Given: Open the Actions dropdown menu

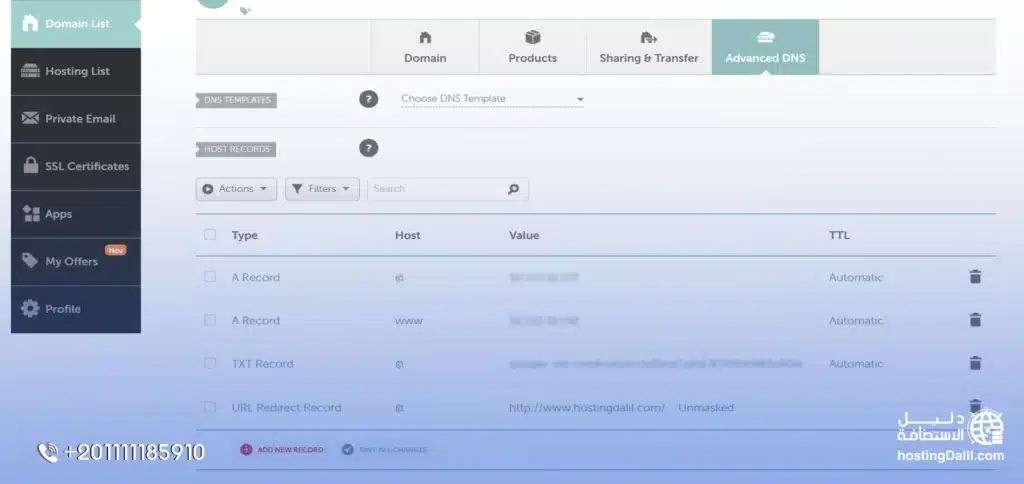Looking at the screenshot, I should 236,189.
